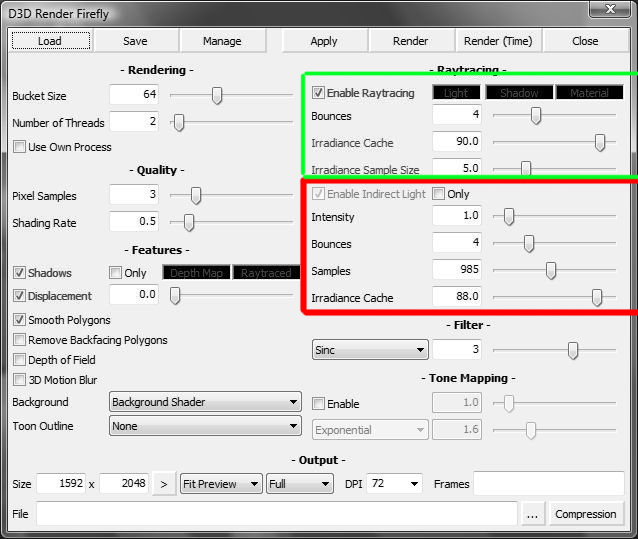Image resolution: width=638 pixels, height=539 pixels.
Task: Click the Shading Rate slider handle
Action: click(x=189, y=223)
